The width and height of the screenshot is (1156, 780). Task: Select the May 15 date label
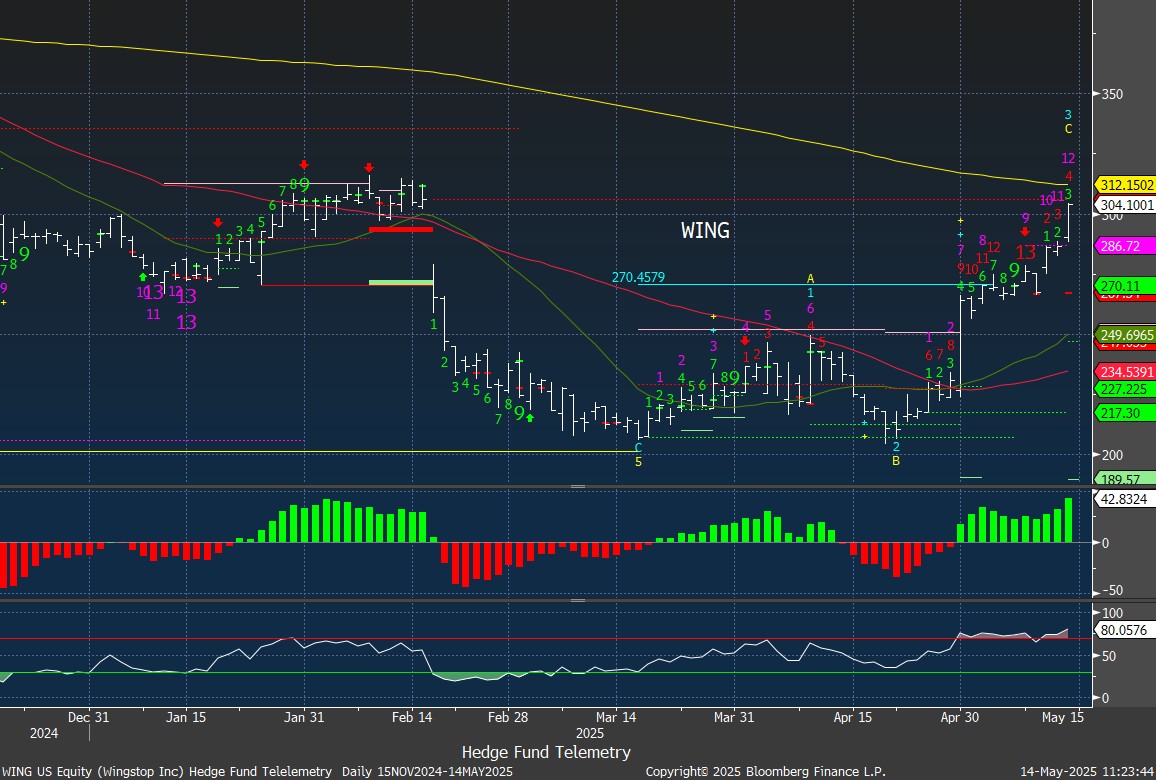pyautogui.click(x=1063, y=717)
